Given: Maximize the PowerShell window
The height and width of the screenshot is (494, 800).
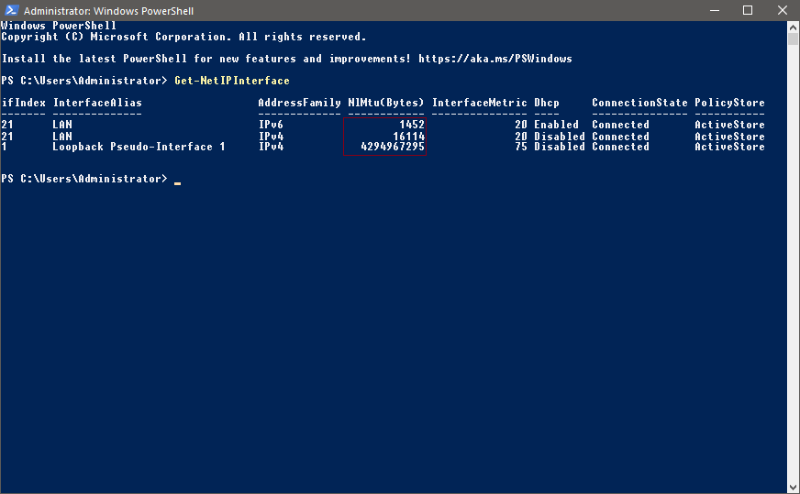Looking at the screenshot, I should point(747,10).
